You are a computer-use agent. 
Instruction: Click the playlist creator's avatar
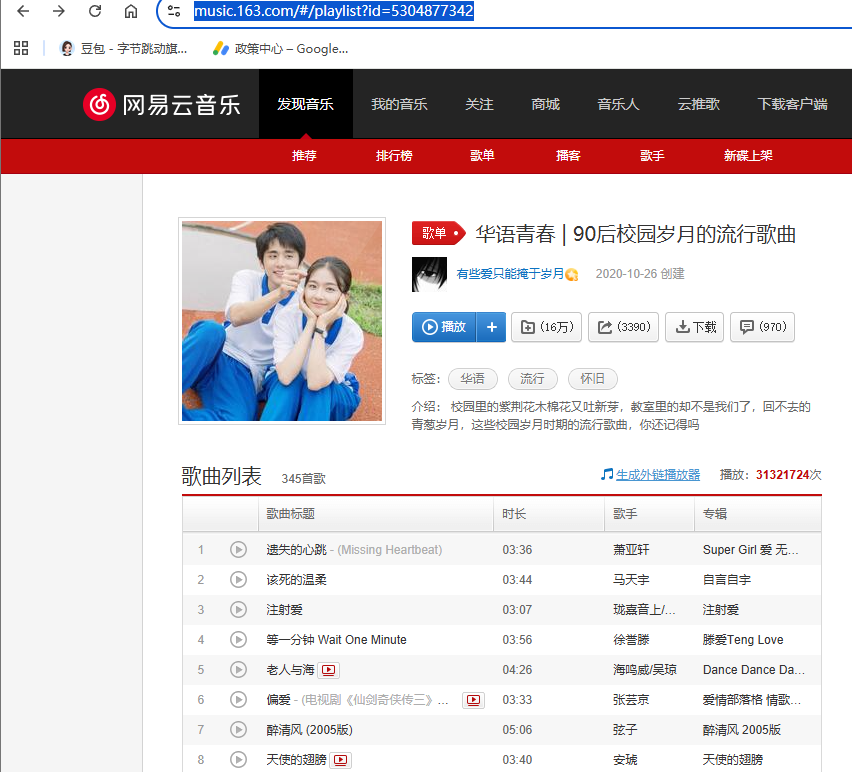tap(428, 274)
